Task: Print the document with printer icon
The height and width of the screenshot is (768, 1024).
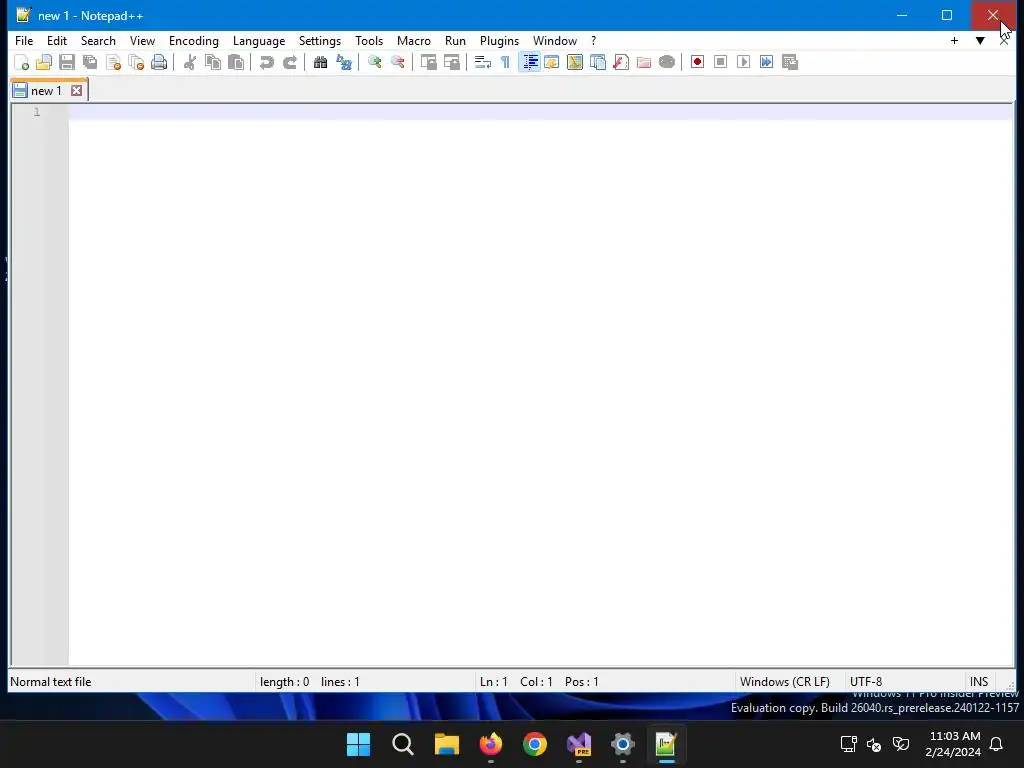Action: tap(159, 62)
